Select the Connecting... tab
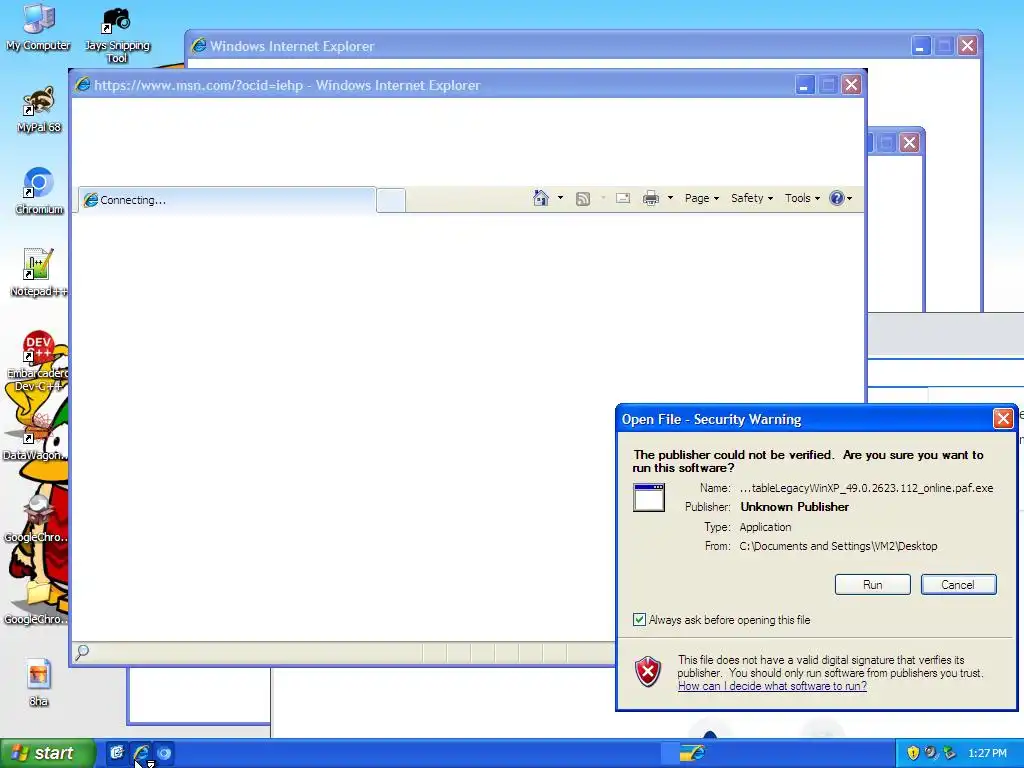 (x=227, y=200)
